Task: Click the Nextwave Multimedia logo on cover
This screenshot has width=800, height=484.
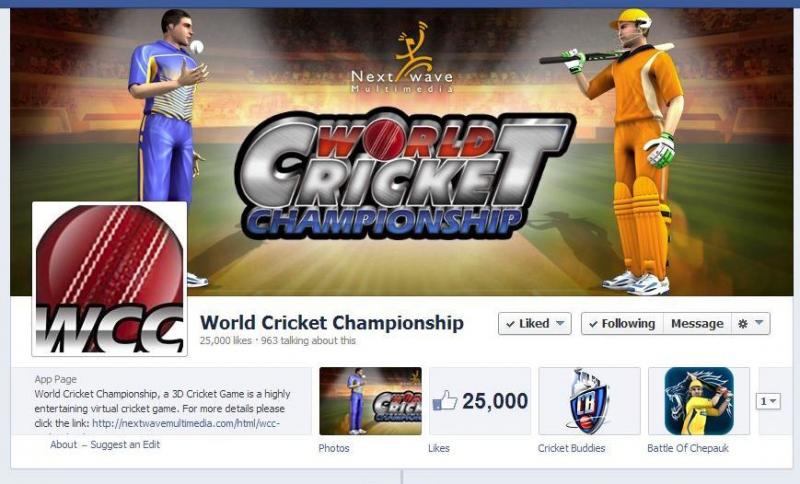Action: [x=403, y=57]
